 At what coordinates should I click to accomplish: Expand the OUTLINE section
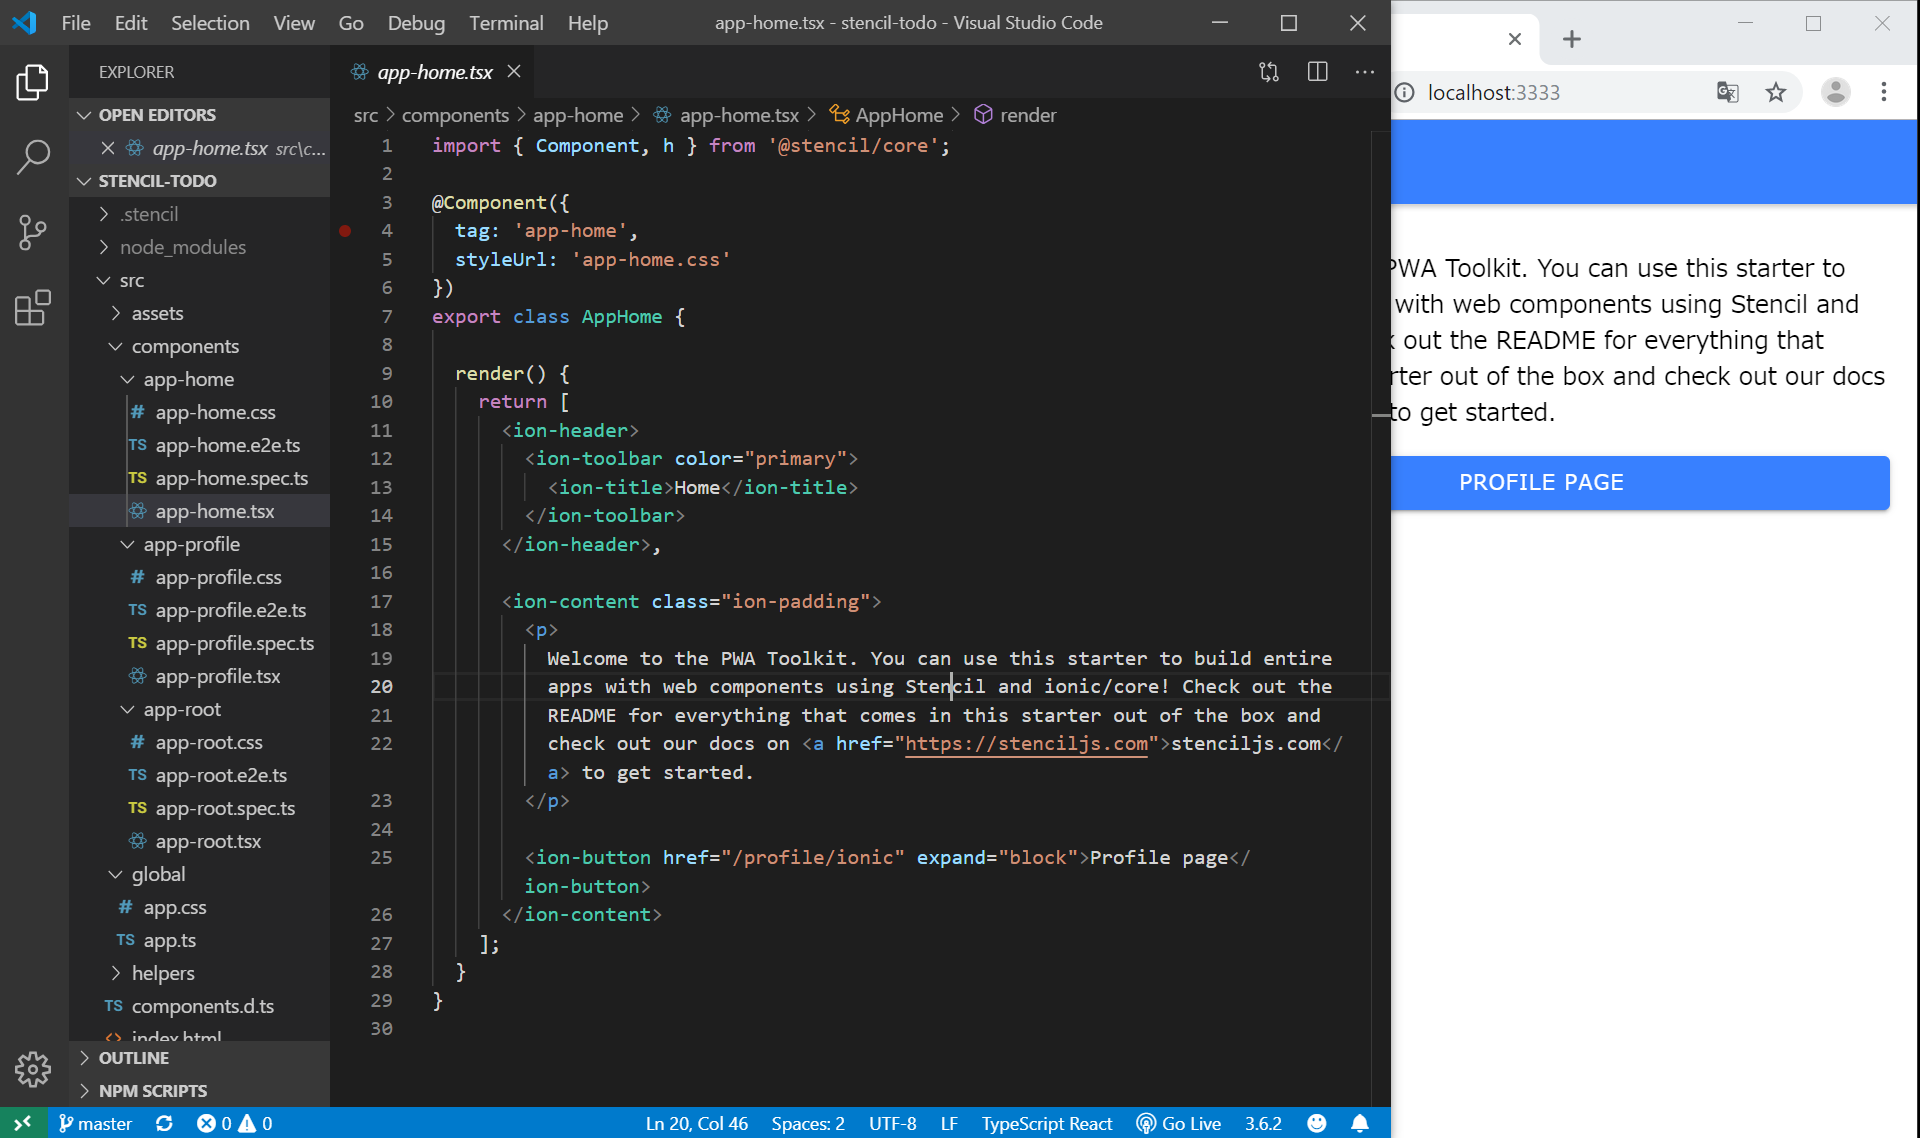pyautogui.click(x=133, y=1058)
